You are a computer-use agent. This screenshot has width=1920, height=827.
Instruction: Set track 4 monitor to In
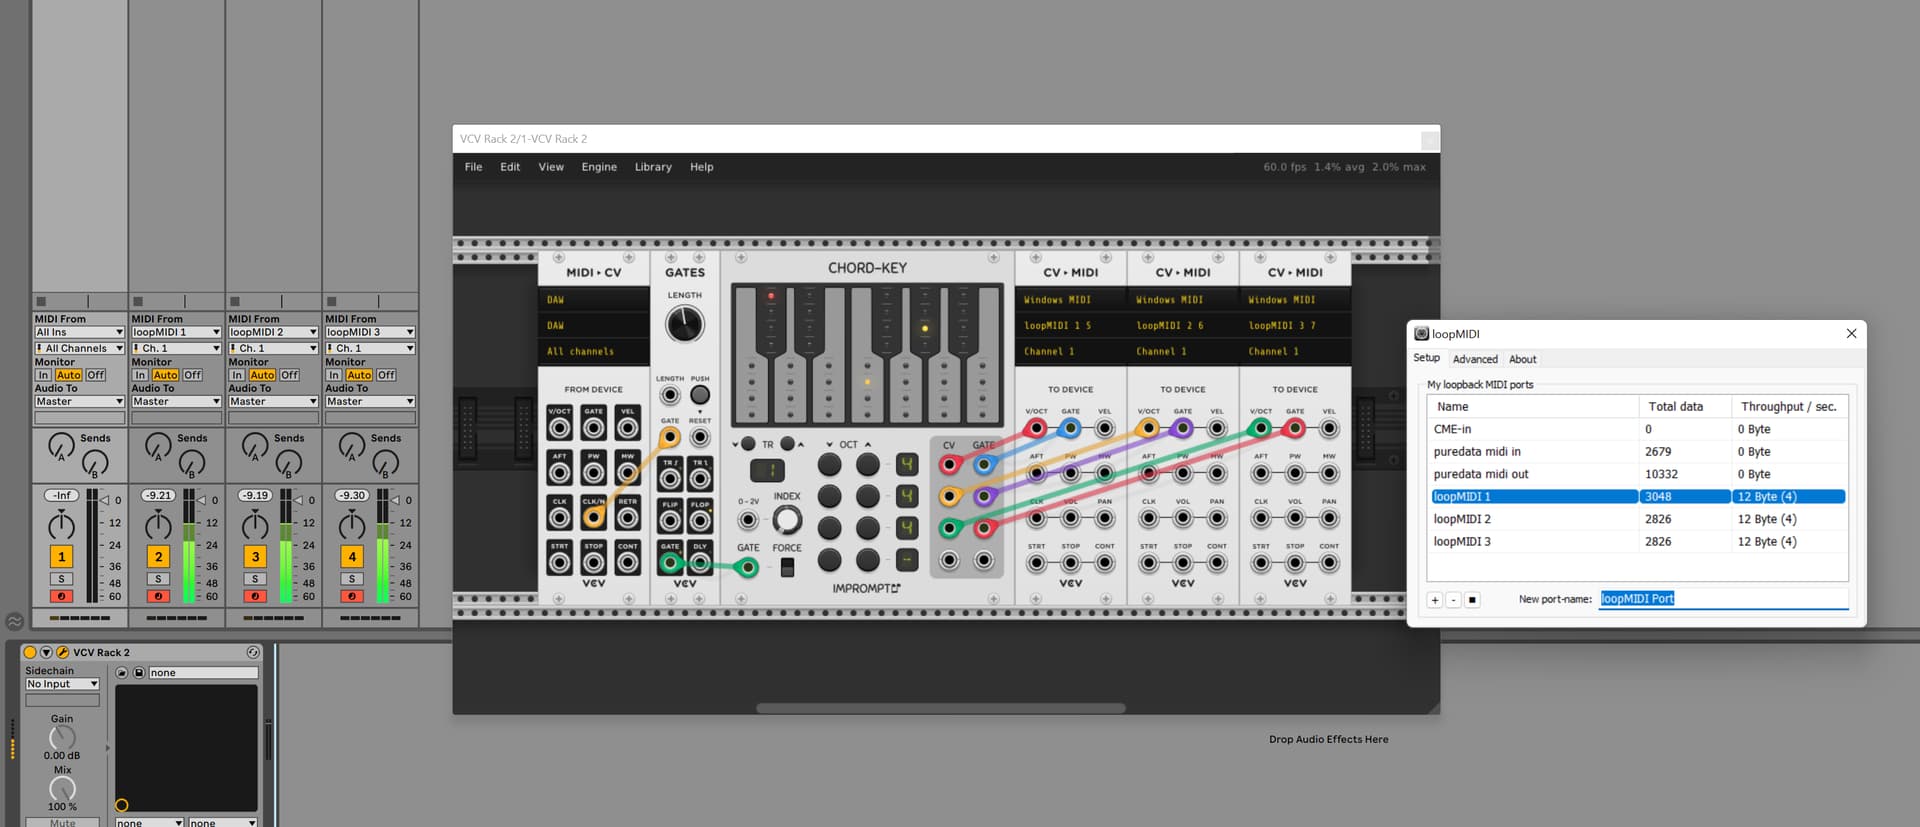pos(334,375)
